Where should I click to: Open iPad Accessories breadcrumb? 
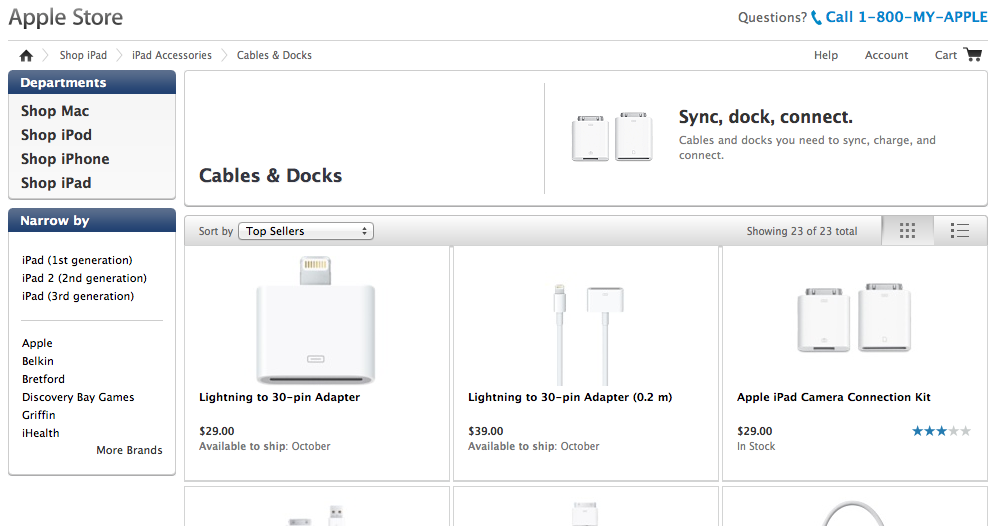[172, 55]
